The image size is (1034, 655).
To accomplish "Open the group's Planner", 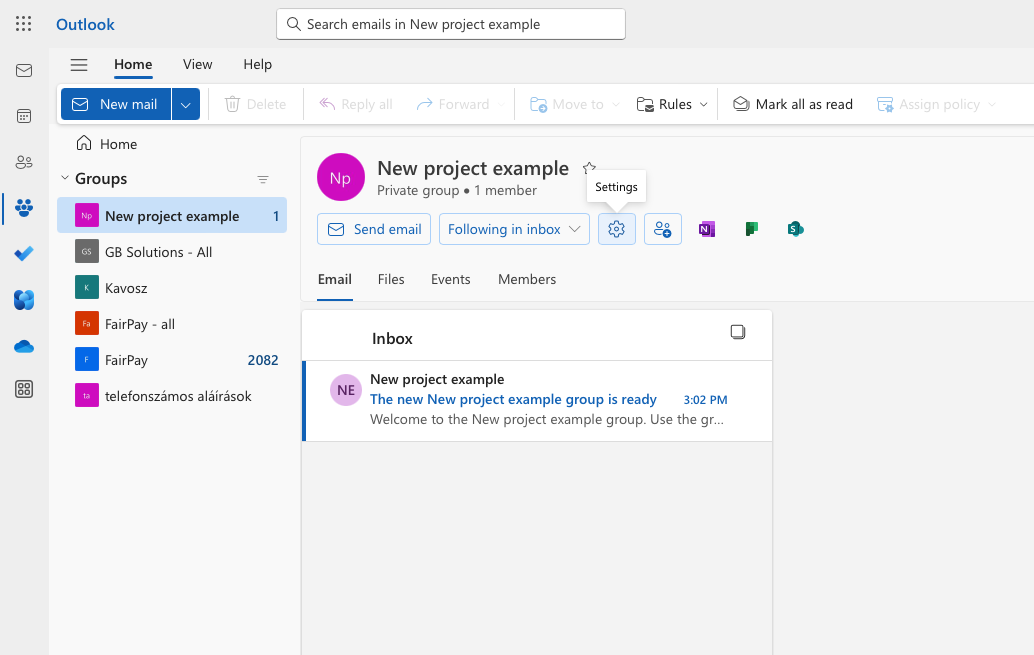I will pyautogui.click(x=751, y=229).
